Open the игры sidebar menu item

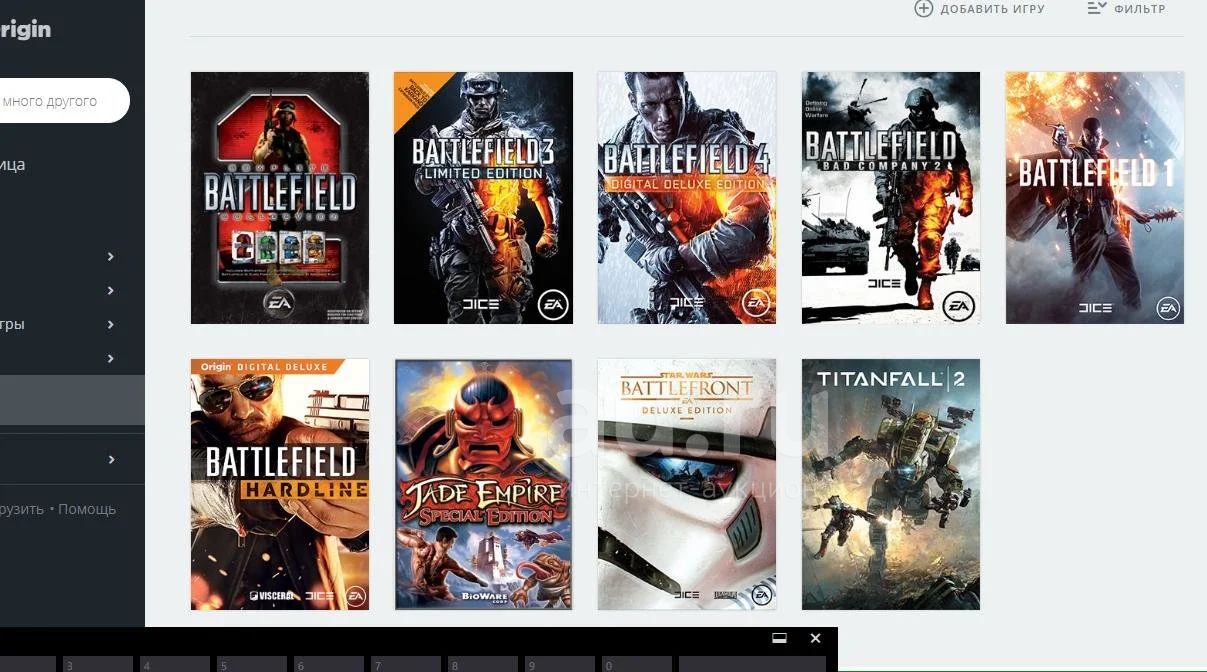(x=12, y=324)
